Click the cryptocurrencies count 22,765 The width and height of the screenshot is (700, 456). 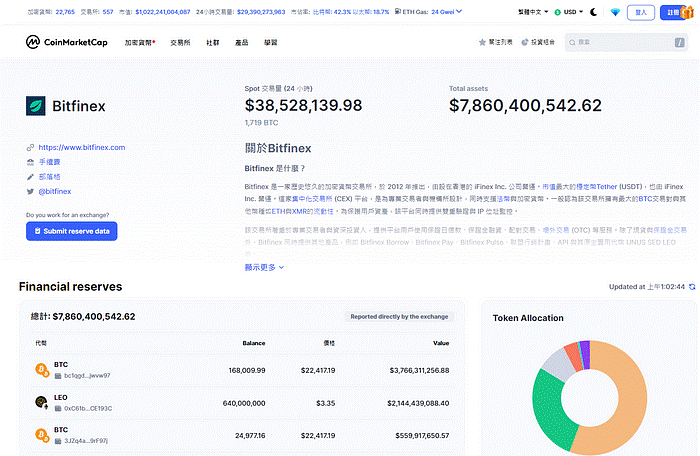[65, 12]
